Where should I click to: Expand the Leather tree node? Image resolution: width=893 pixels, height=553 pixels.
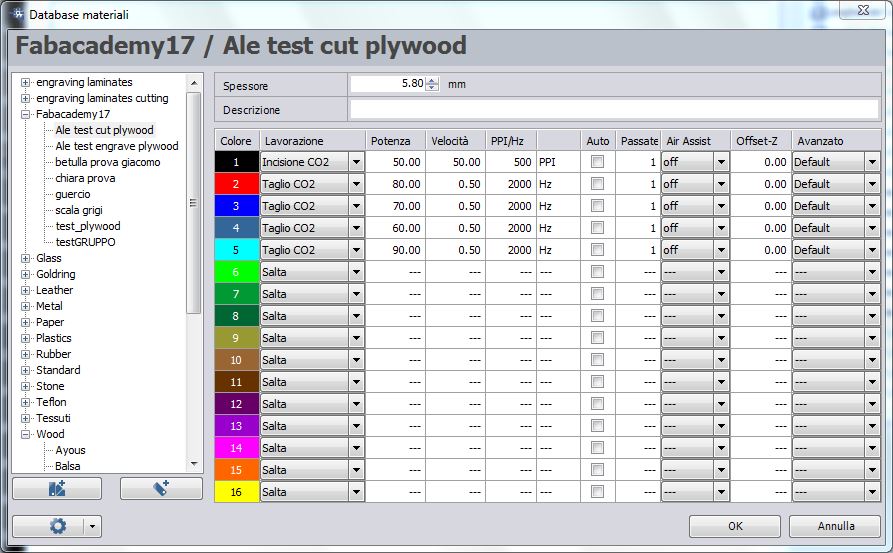coord(25,290)
